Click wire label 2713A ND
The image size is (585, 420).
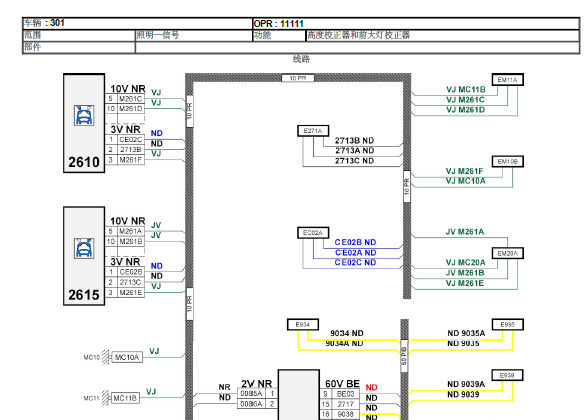point(354,151)
